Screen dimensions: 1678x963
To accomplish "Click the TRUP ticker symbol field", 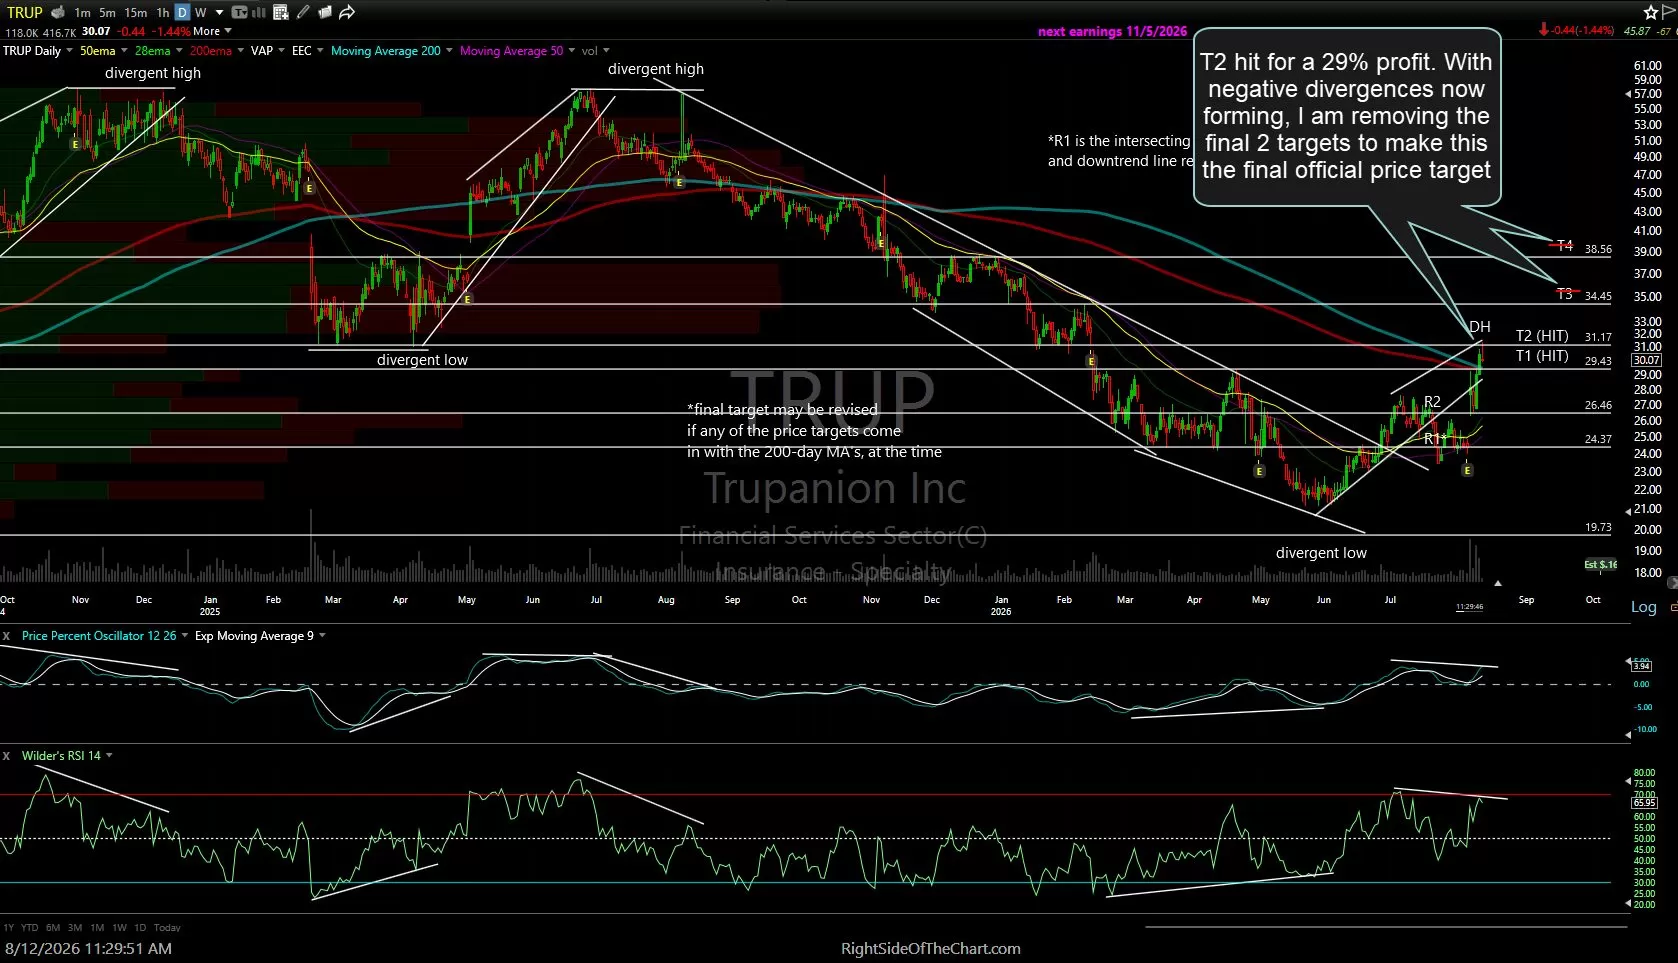I will pos(25,12).
